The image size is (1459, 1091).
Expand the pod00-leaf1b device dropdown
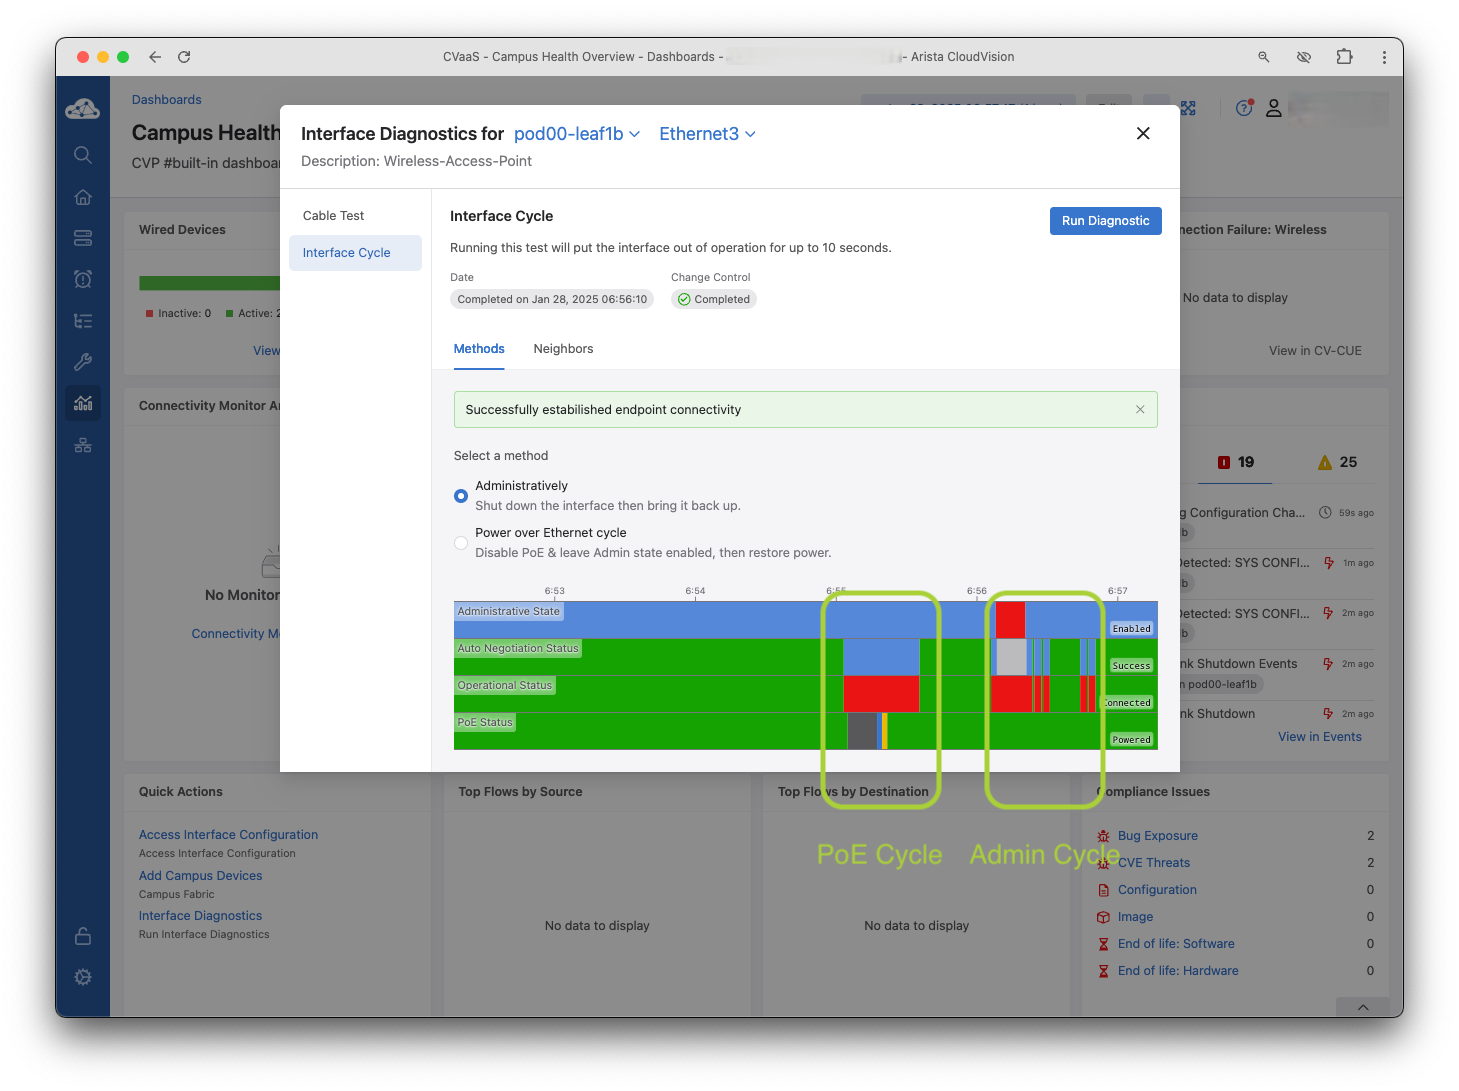[x=576, y=134]
